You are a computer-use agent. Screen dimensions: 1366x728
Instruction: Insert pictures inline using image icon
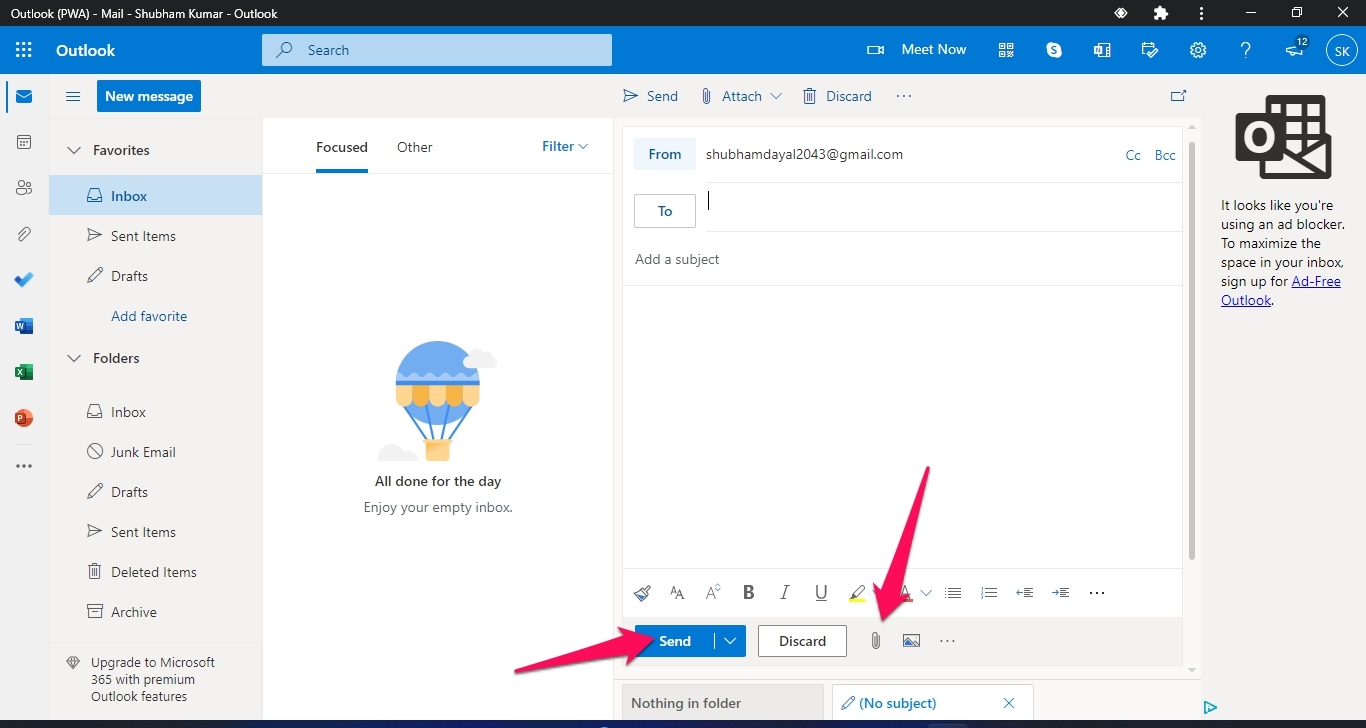pos(911,641)
